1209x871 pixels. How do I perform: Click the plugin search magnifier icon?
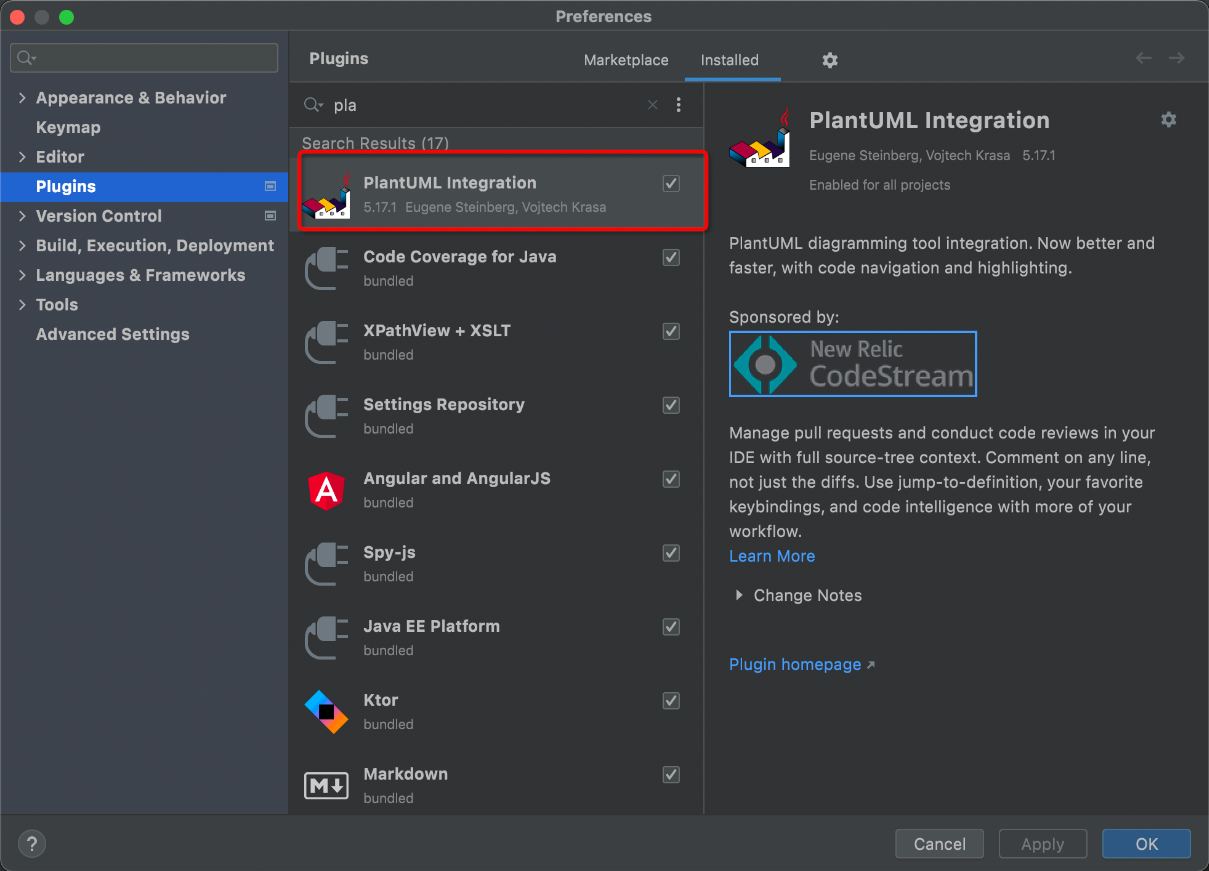[x=314, y=105]
